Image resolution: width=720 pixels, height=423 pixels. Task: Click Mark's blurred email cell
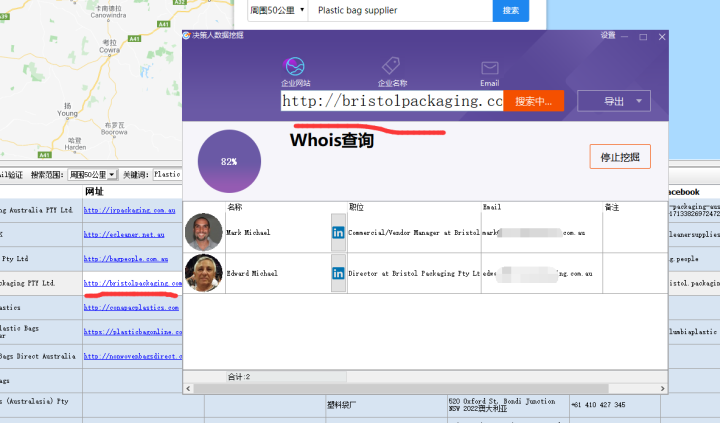(x=542, y=233)
